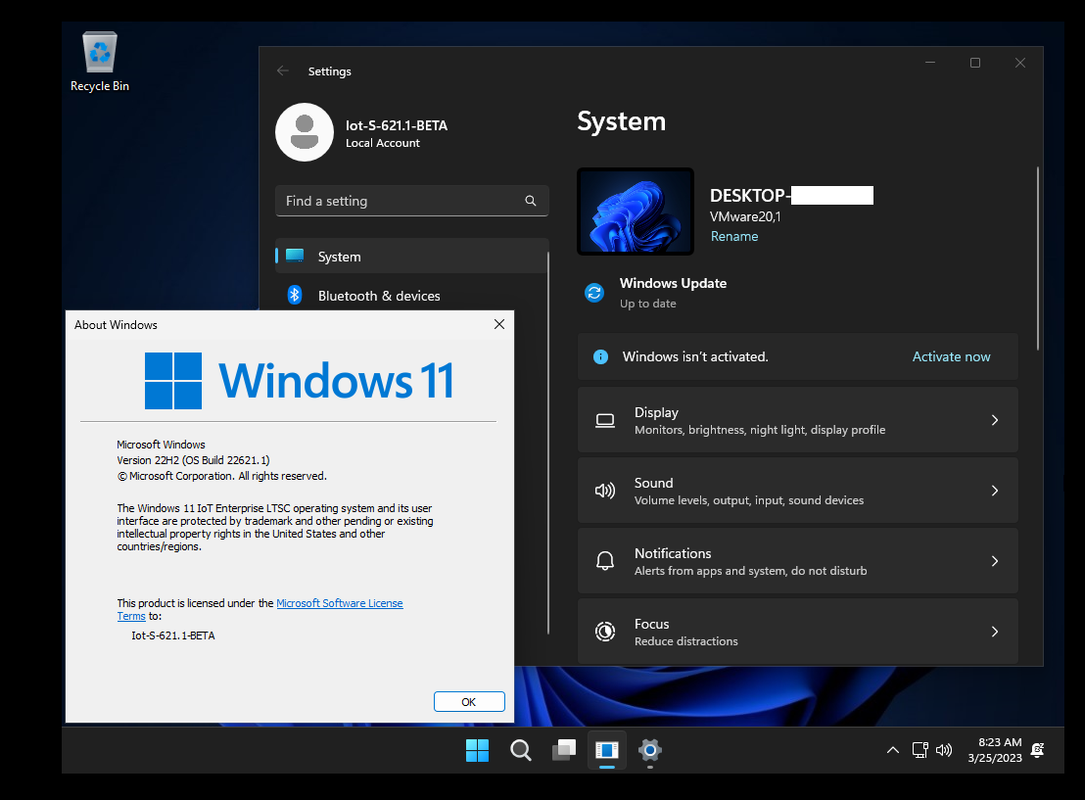Click the Windows Update sync icon
Image resolution: width=1085 pixels, height=800 pixels.
[x=594, y=293]
